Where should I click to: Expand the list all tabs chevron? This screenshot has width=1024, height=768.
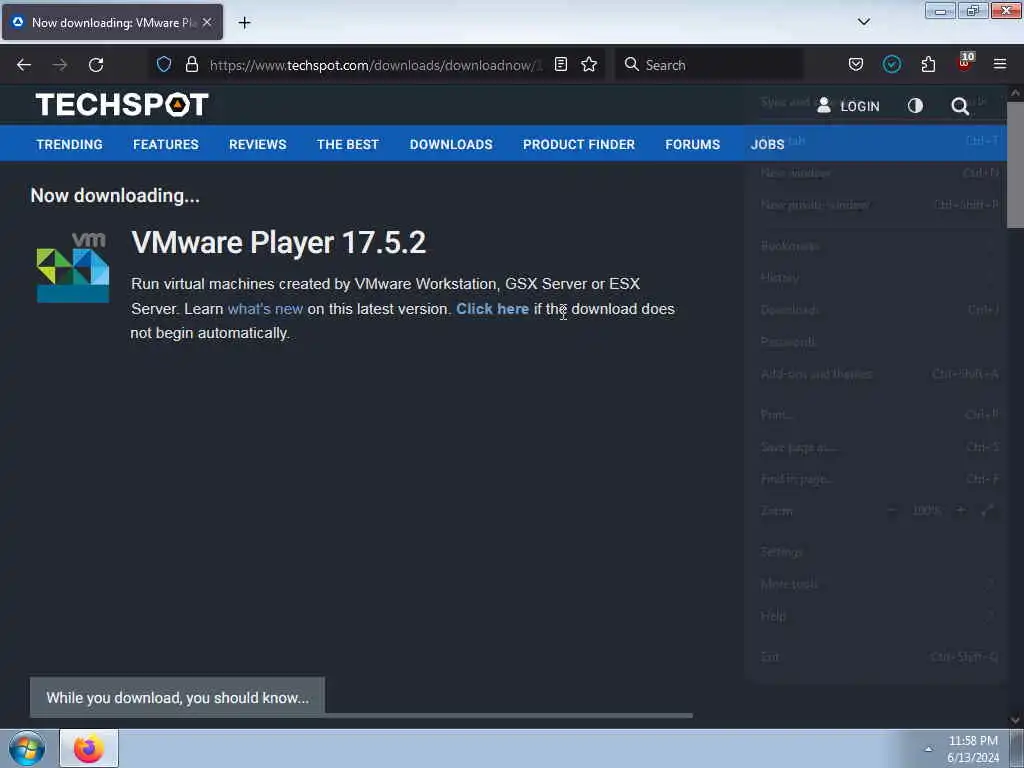pos(863,22)
